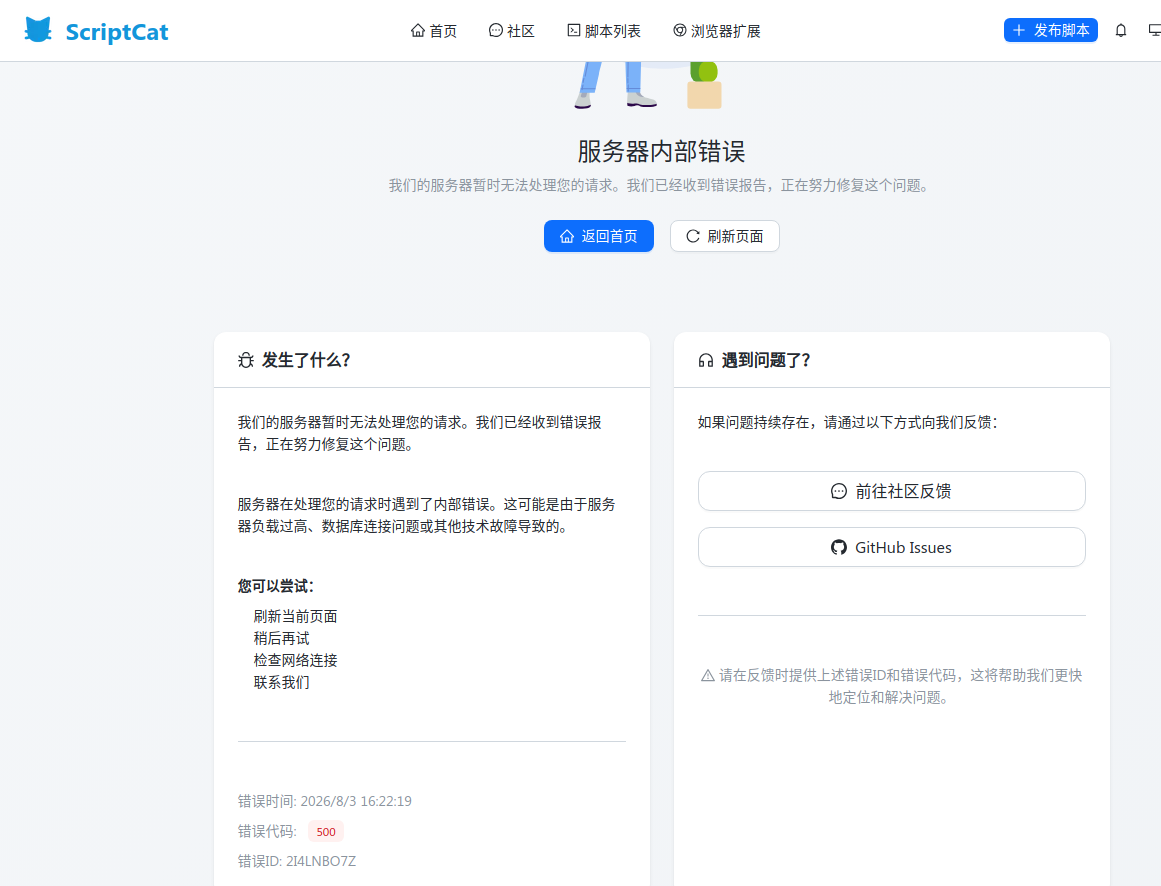Click the 如果问题持续存在 feedback prompt text
Viewport: 1161px width, 886px height.
click(x=848, y=423)
